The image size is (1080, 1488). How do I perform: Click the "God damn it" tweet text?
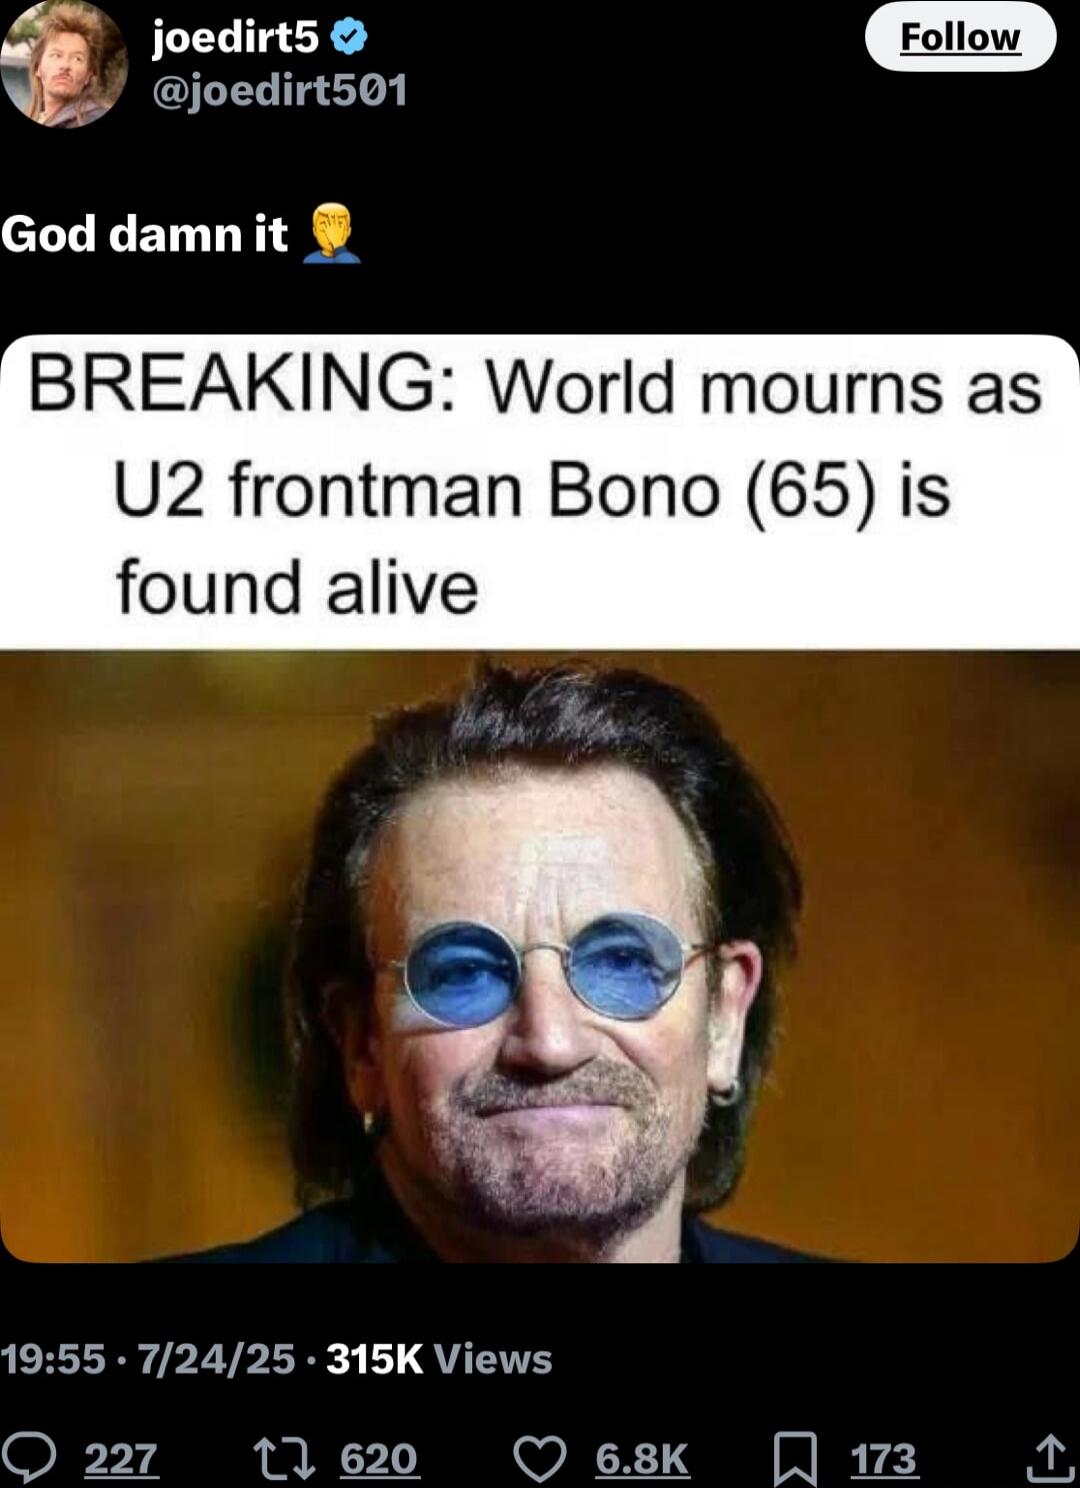tap(144, 234)
